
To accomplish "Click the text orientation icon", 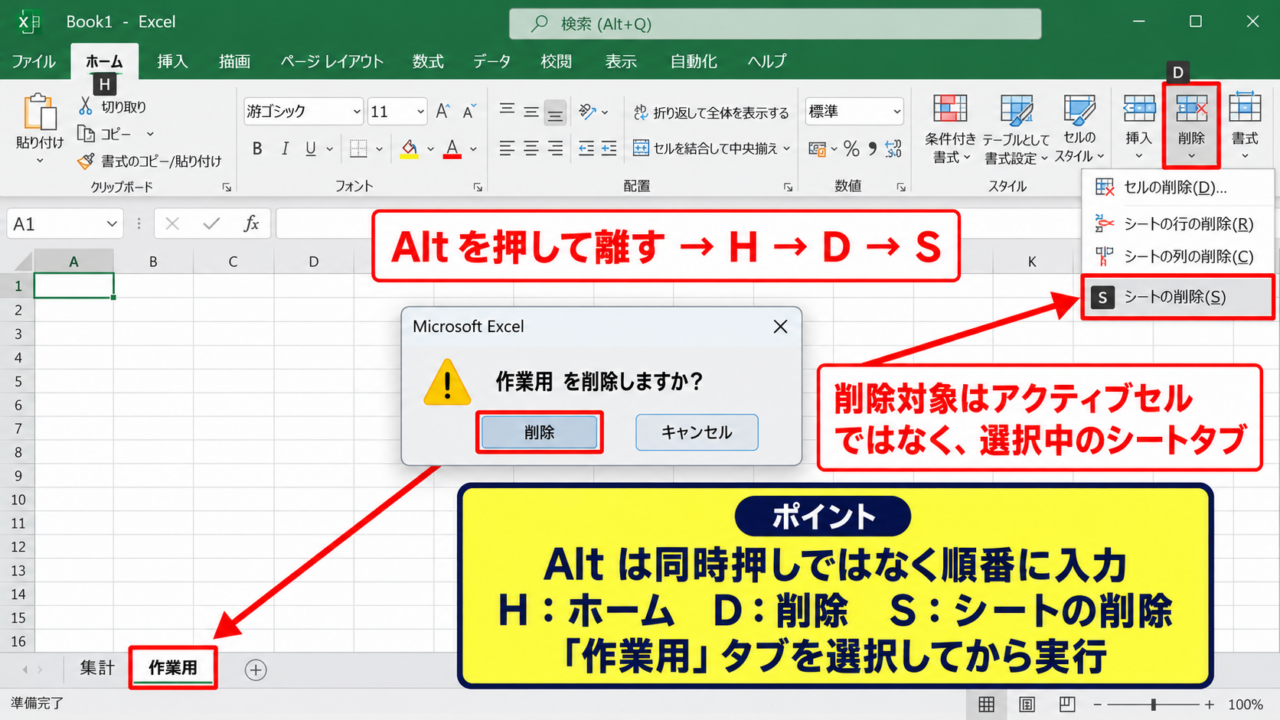I will pos(588,111).
